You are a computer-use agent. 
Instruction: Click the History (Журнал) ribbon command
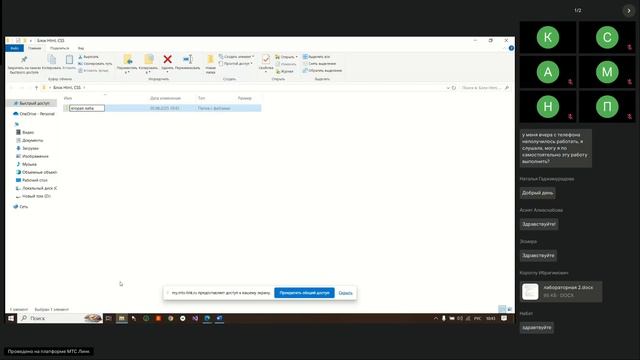[x=284, y=71]
